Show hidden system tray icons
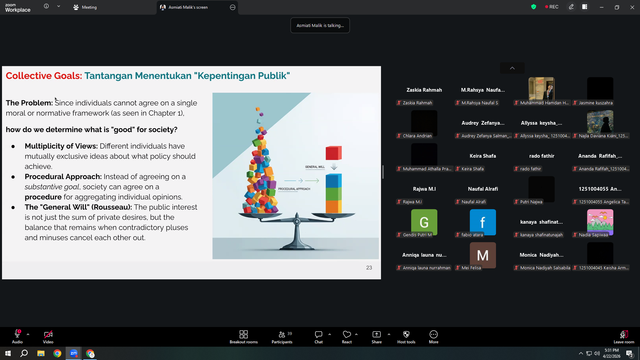 (581, 353)
